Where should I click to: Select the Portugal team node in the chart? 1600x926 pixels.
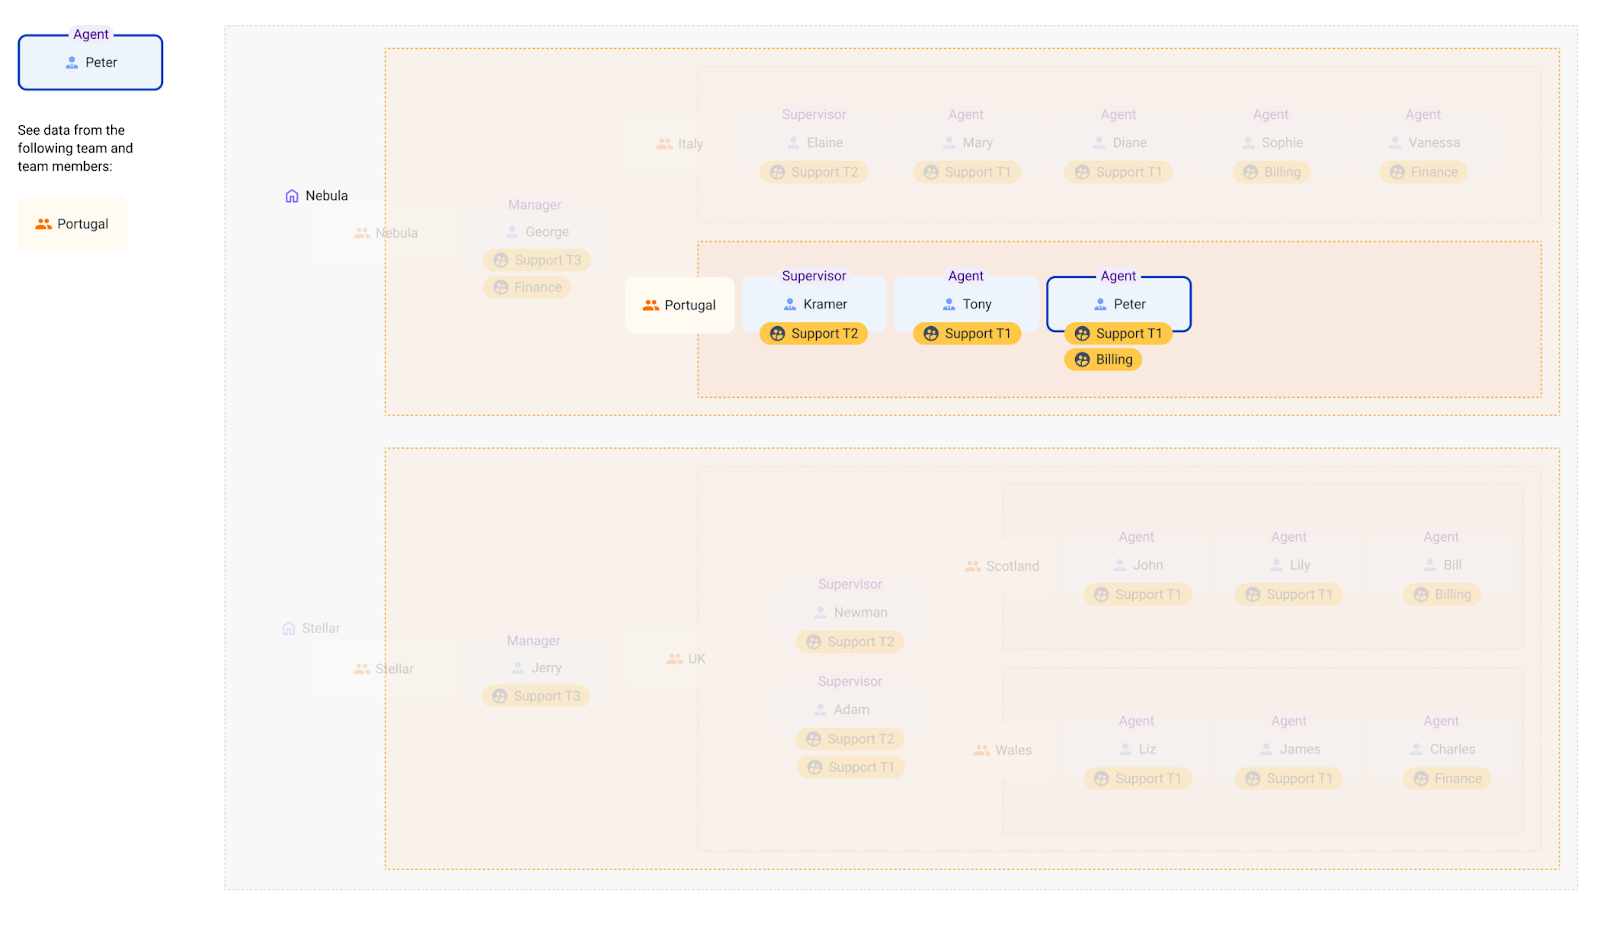pos(680,304)
